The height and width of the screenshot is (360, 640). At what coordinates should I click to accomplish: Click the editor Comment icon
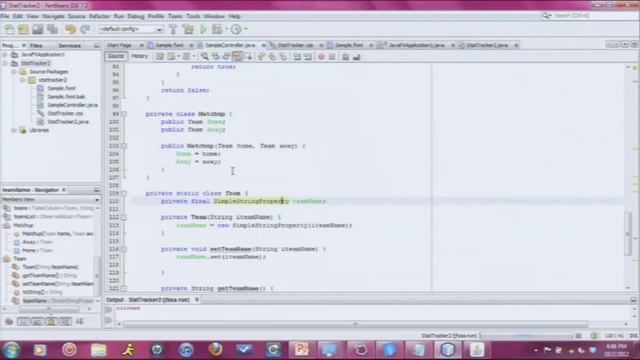point(345,57)
